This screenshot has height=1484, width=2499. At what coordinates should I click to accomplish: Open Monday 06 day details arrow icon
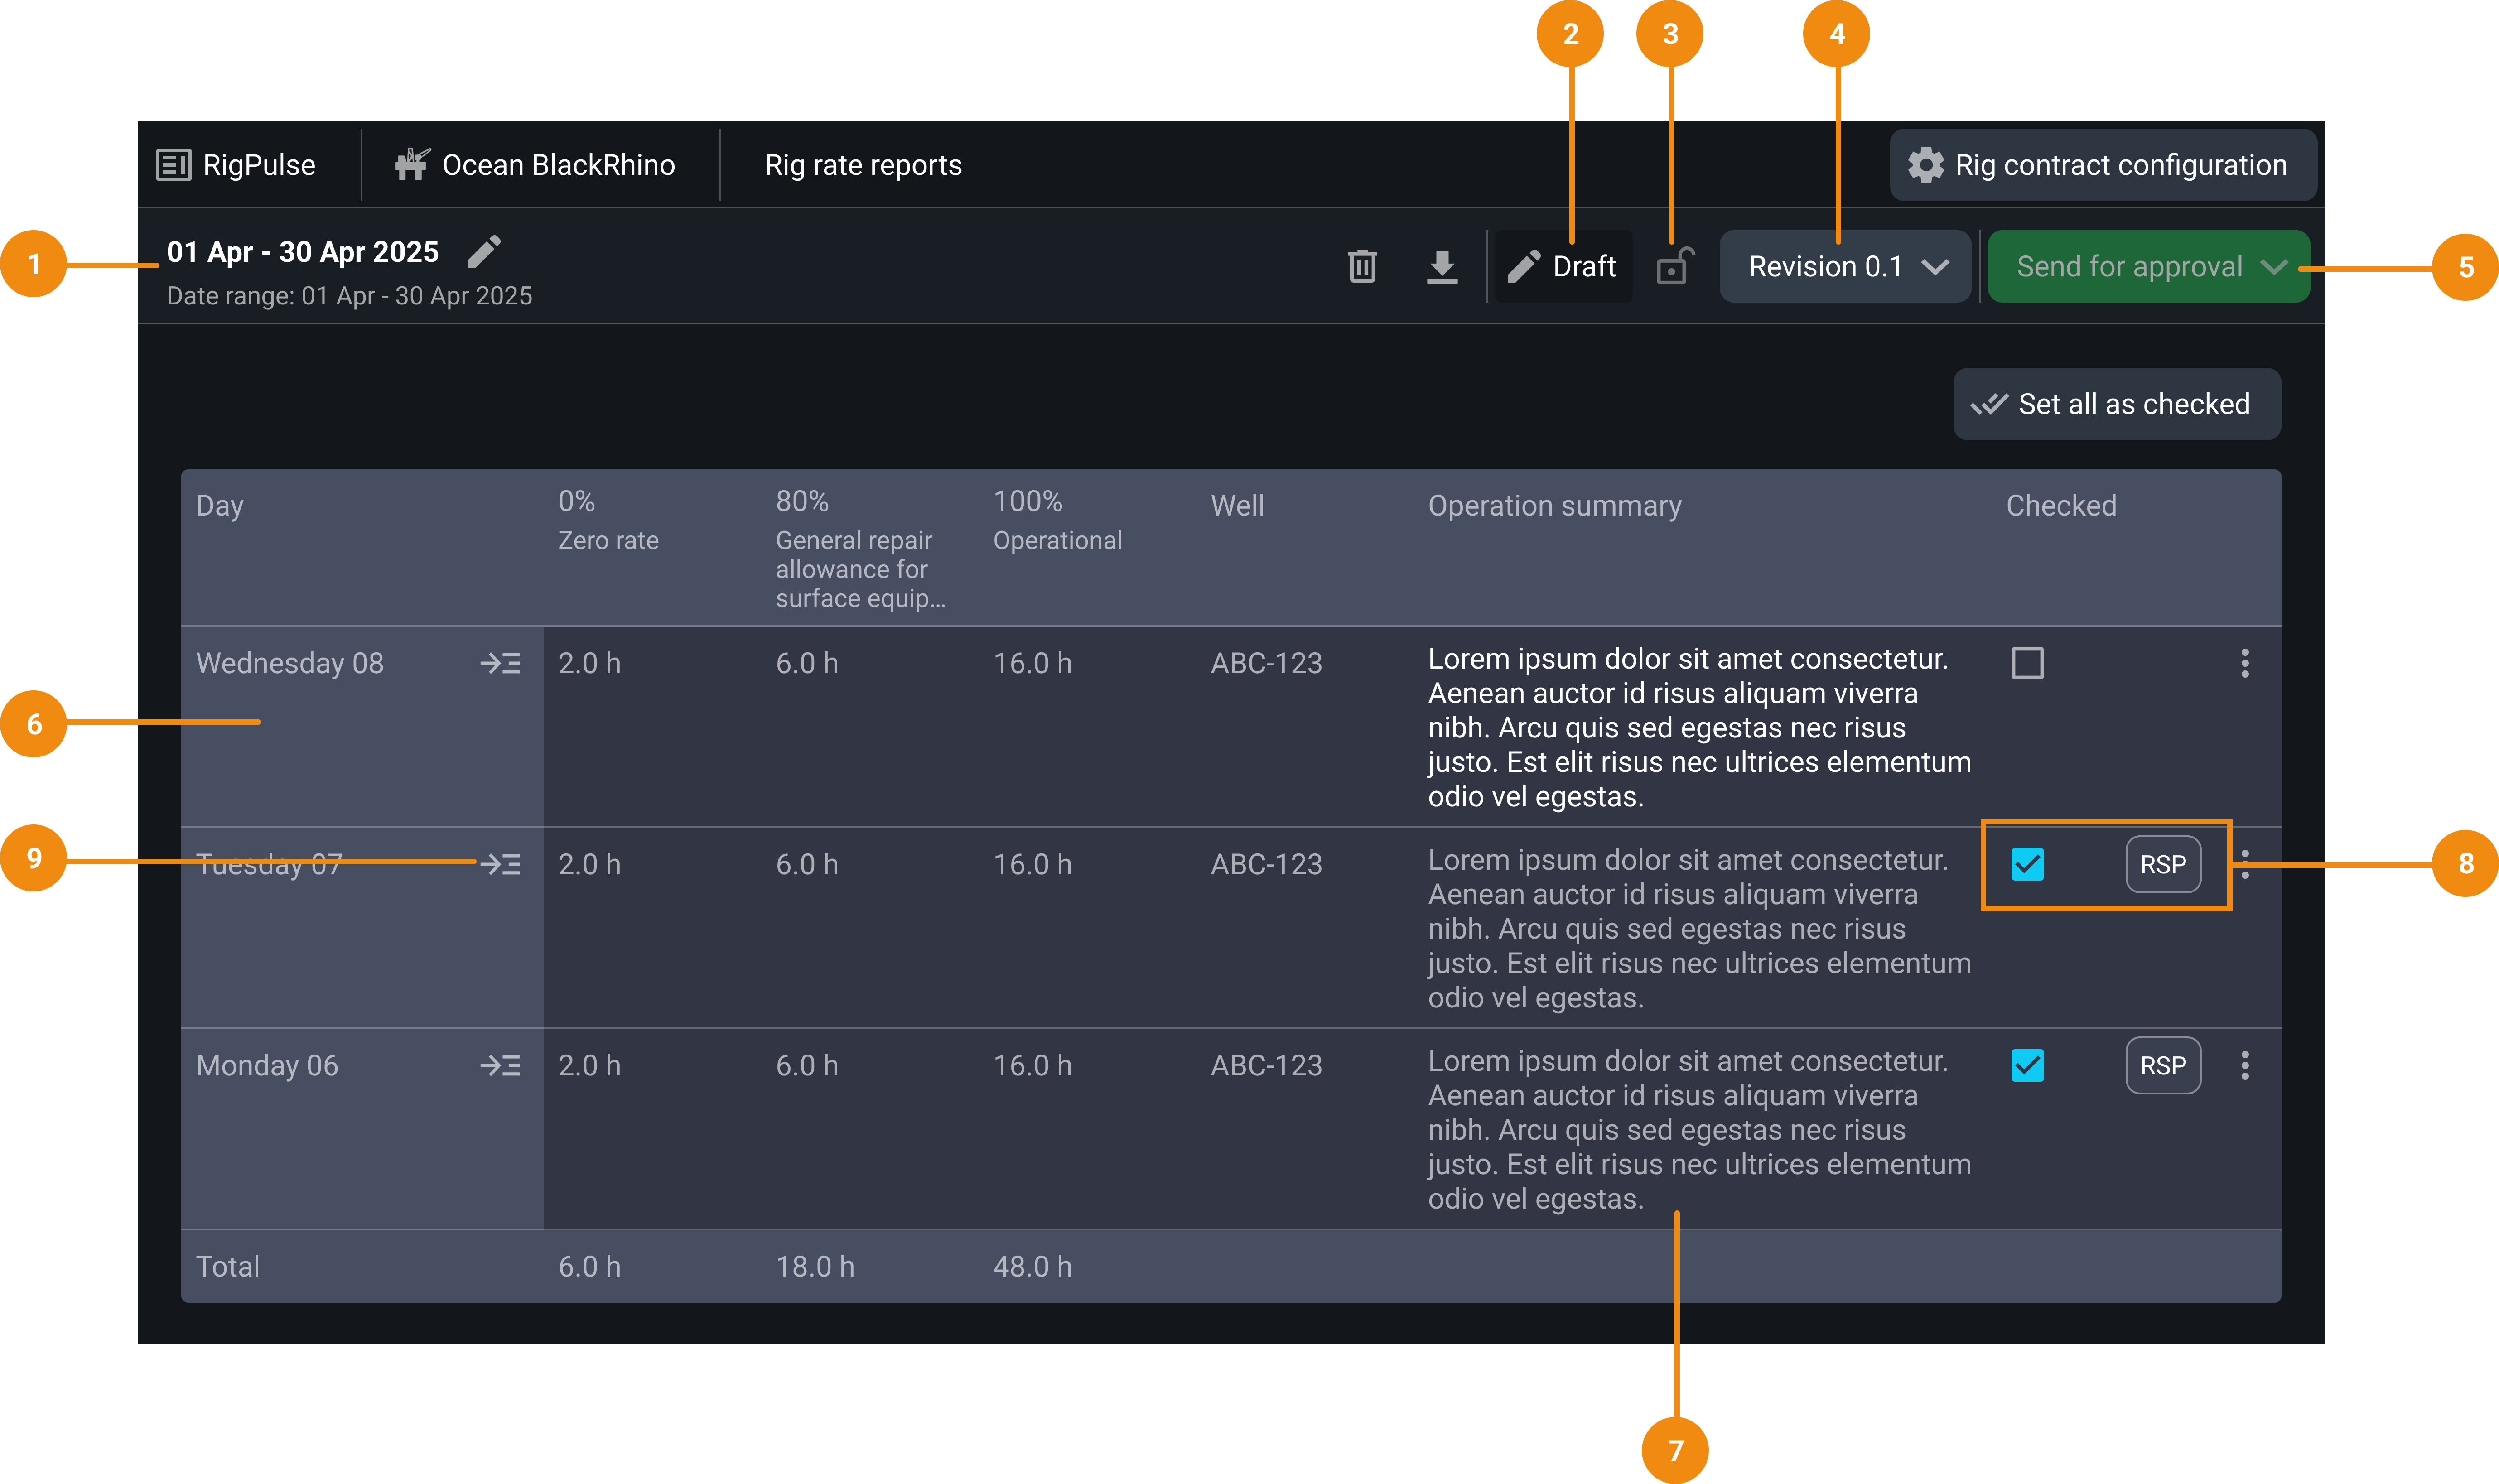point(500,1065)
